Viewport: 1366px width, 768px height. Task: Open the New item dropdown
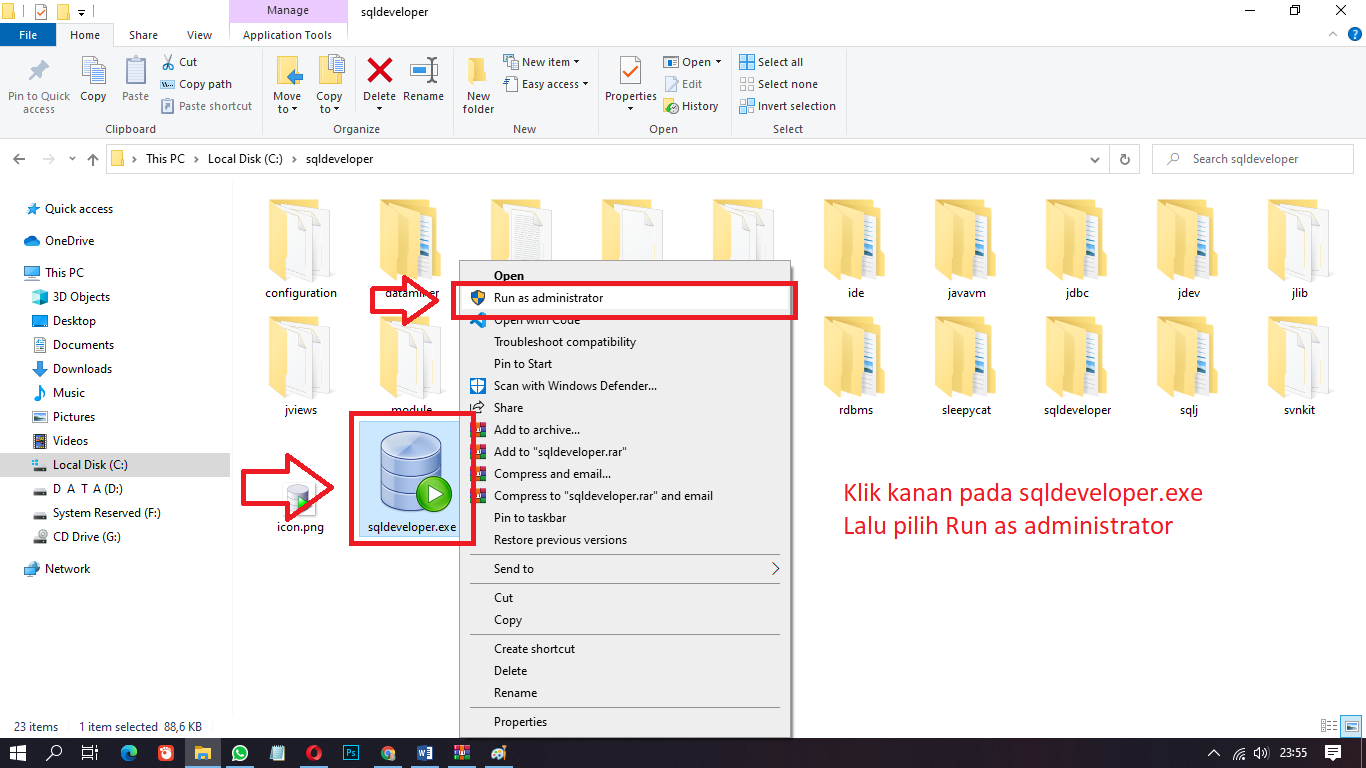(541, 62)
